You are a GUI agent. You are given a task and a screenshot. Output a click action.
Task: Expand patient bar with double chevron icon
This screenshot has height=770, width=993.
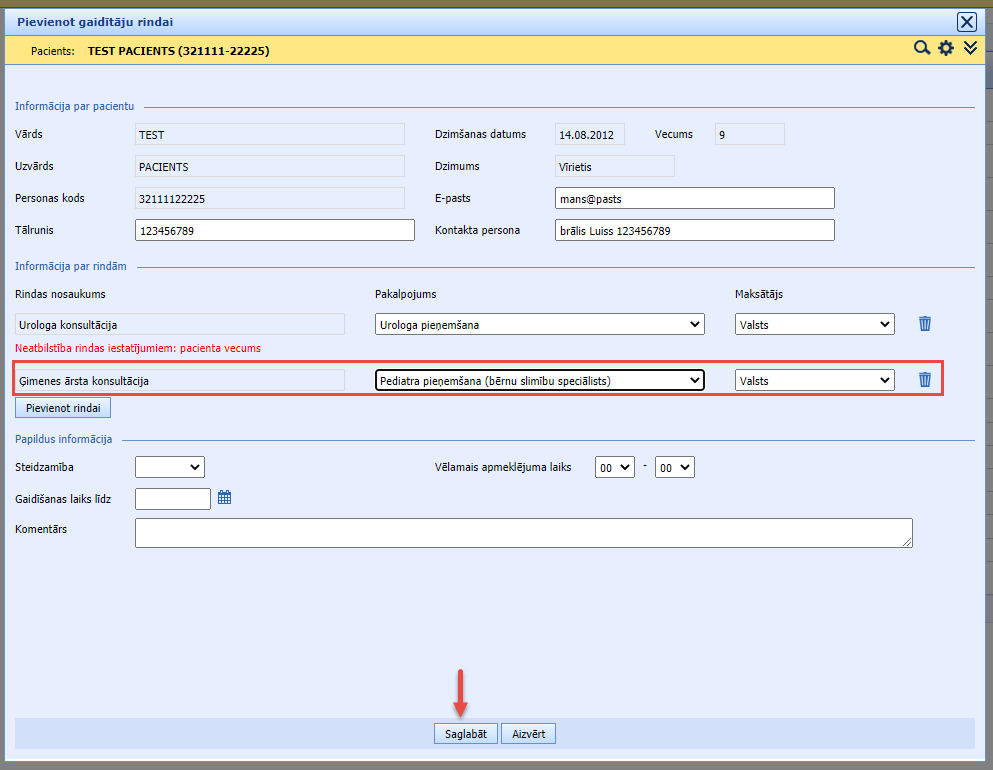pyautogui.click(x=970, y=48)
